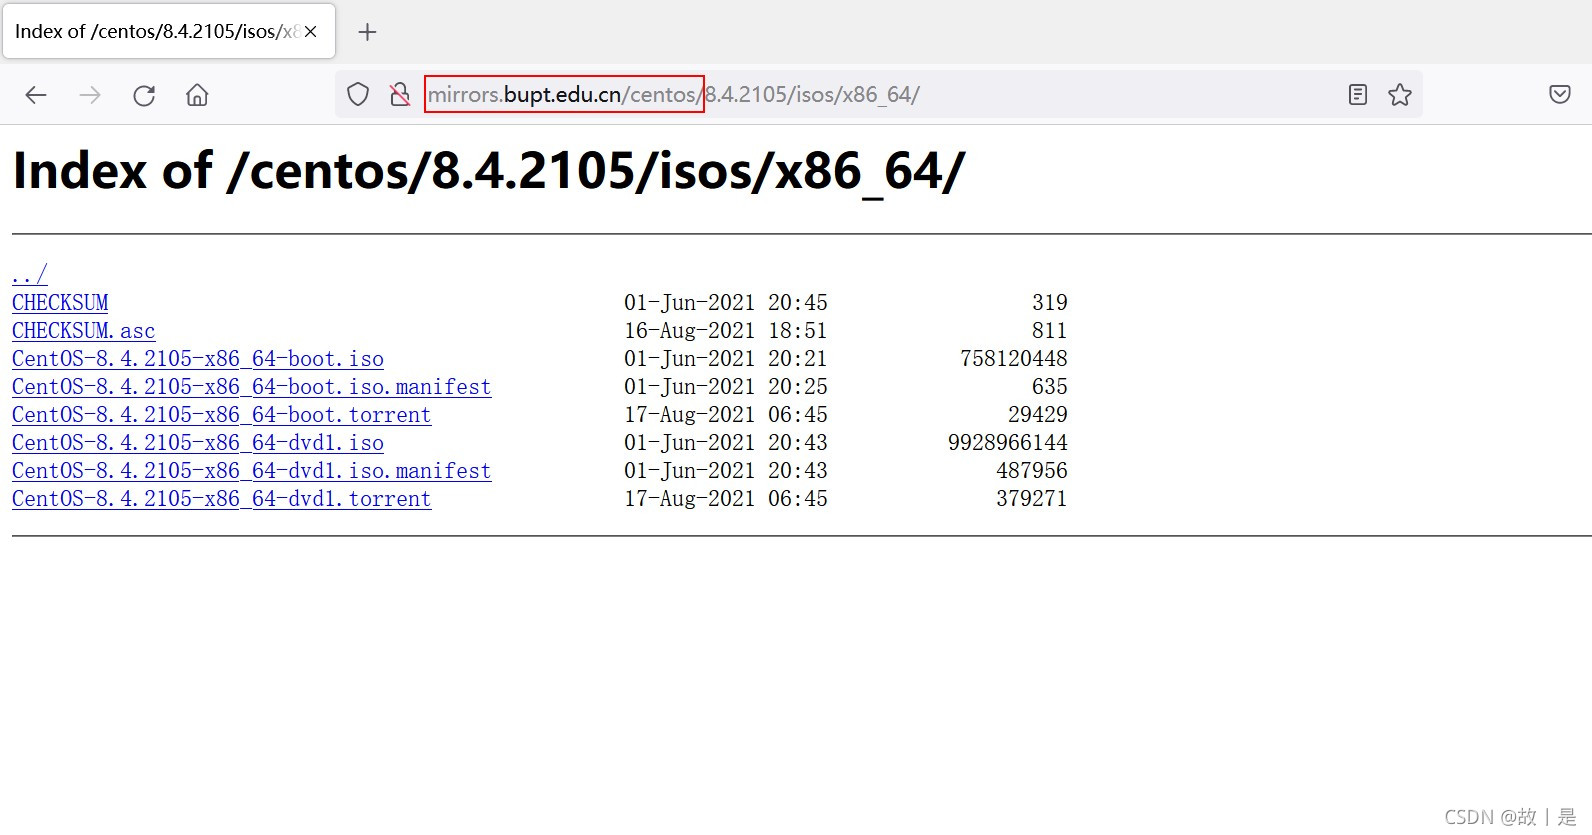
Task: Download the CentOS boot.torrent file
Action: 222,414
